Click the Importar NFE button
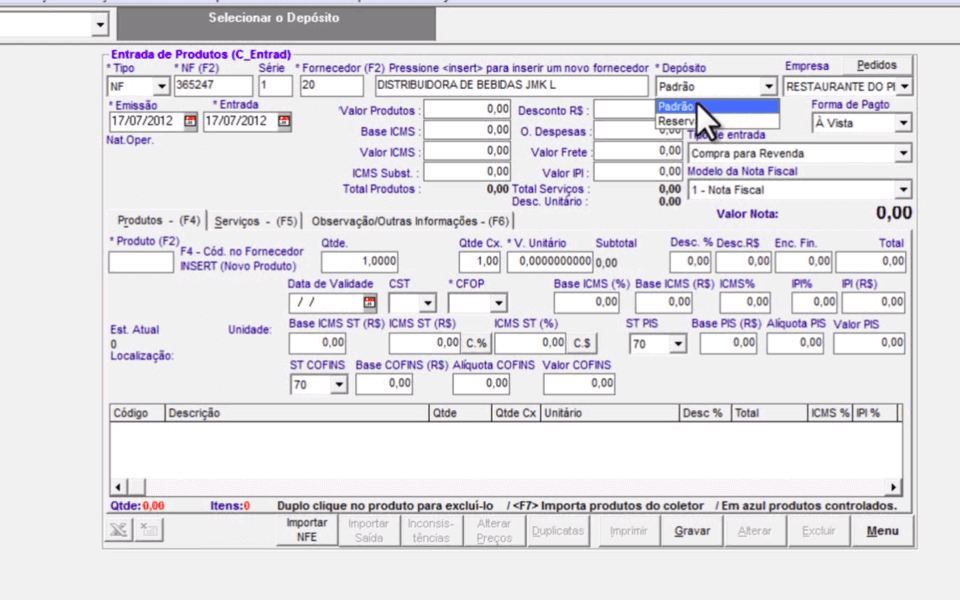Screen dimensions: 960x600 coord(307,530)
